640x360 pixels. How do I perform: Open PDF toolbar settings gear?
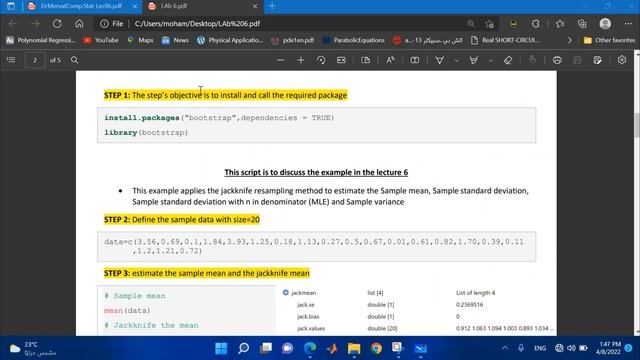click(x=622, y=60)
